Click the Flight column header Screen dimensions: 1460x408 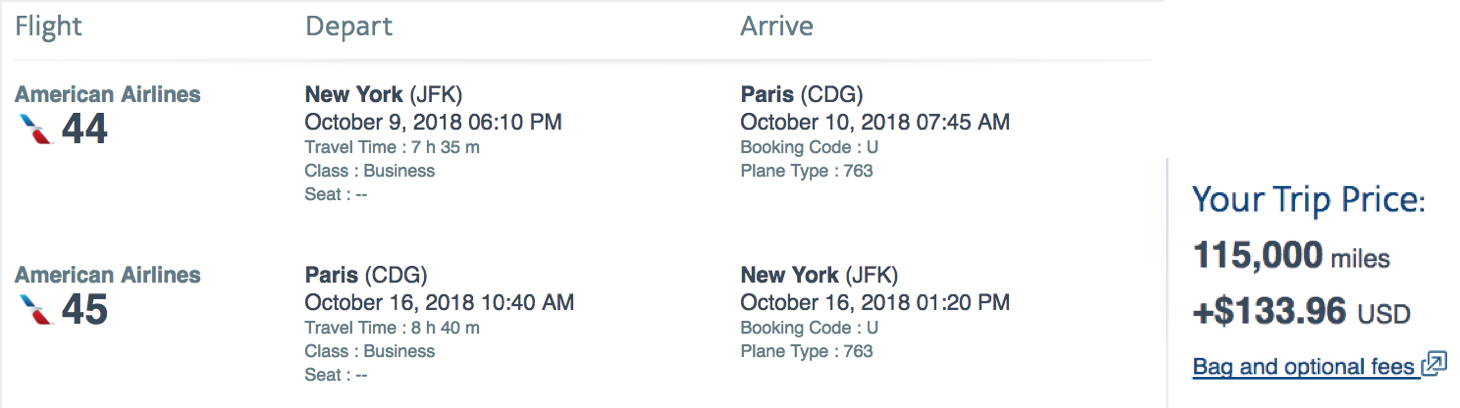click(48, 26)
